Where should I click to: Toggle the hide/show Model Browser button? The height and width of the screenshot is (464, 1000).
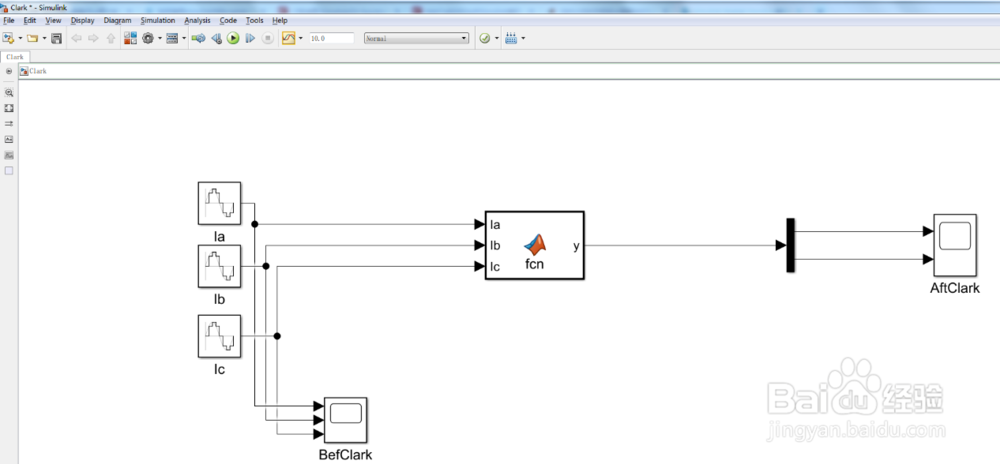click(x=9, y=71)
